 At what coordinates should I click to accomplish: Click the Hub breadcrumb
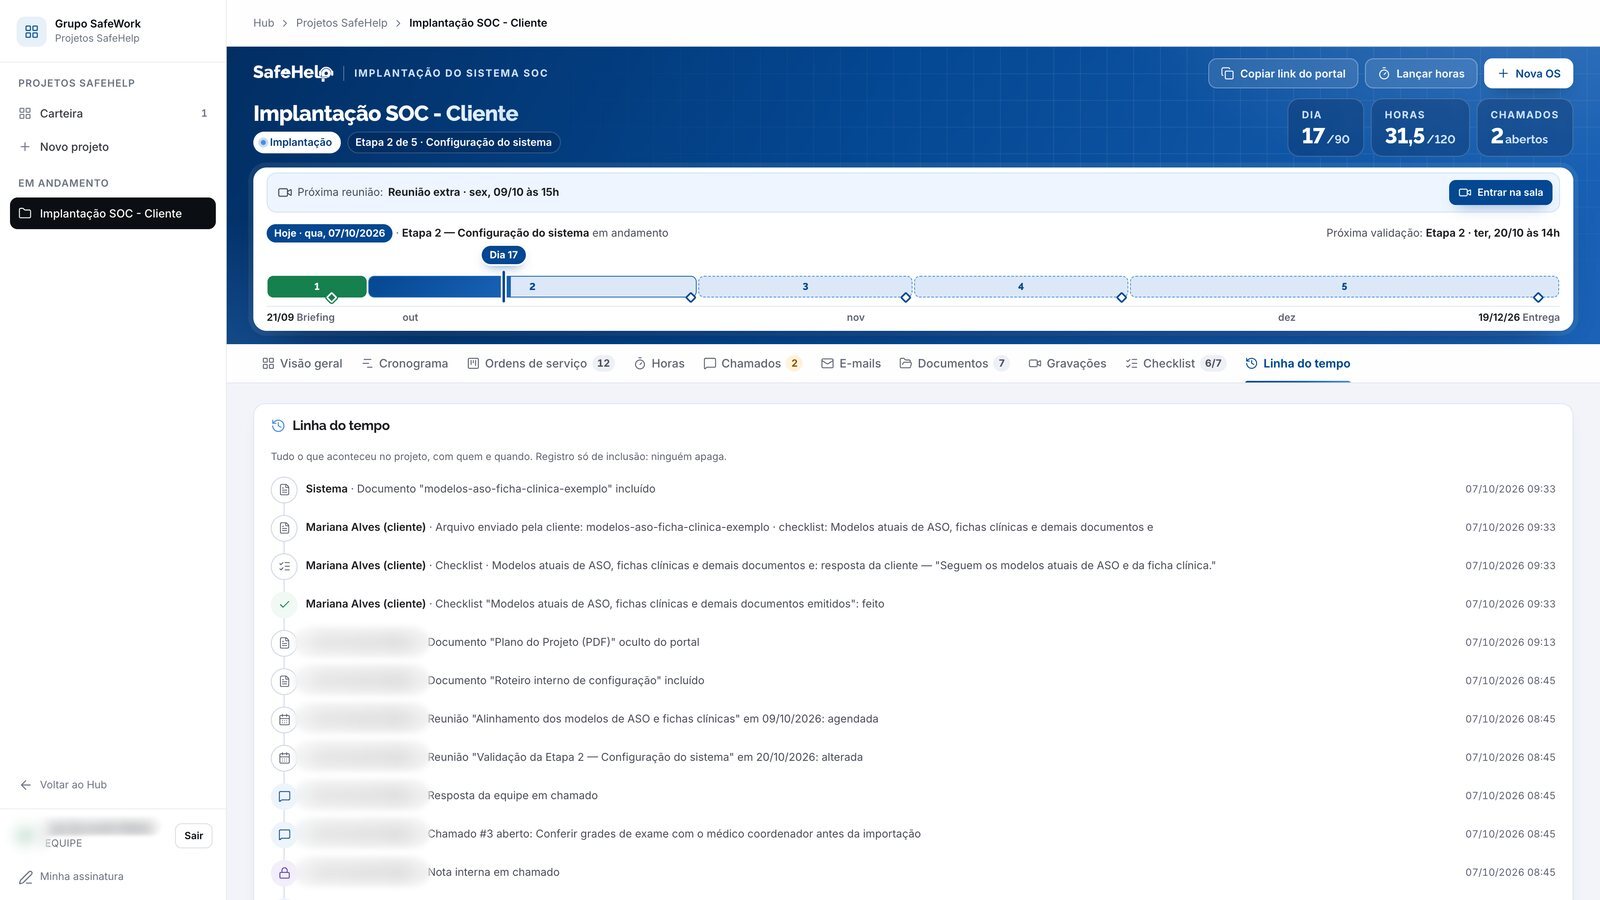coord(263,23)
